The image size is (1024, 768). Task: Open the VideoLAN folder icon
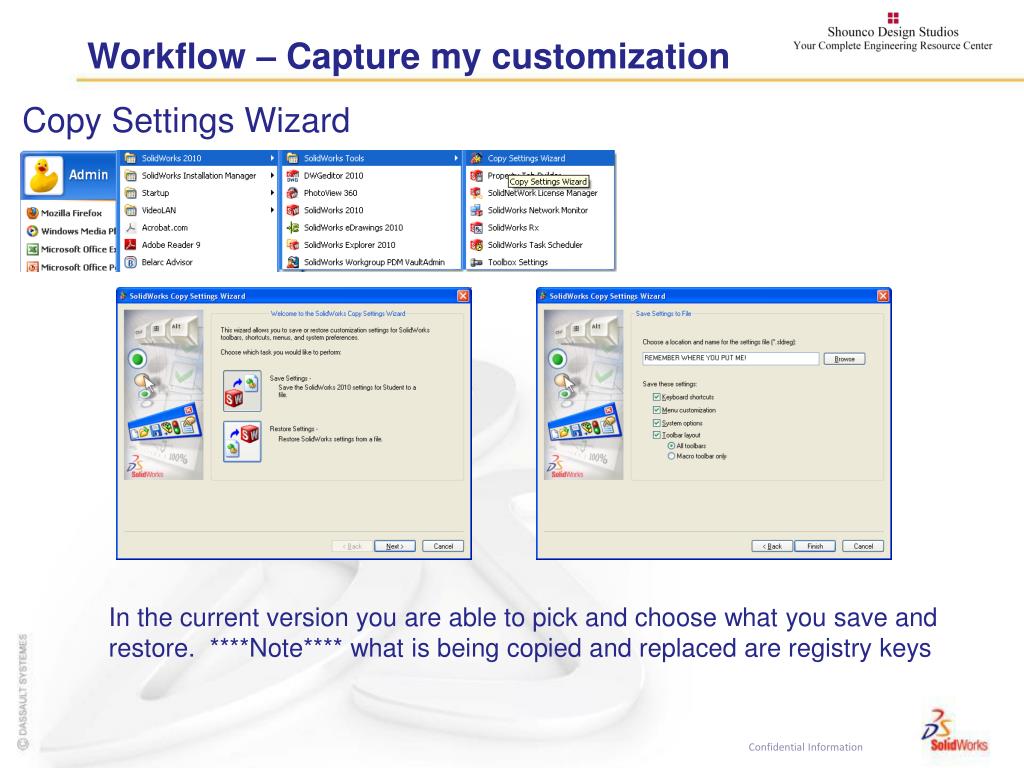[131, 210]
